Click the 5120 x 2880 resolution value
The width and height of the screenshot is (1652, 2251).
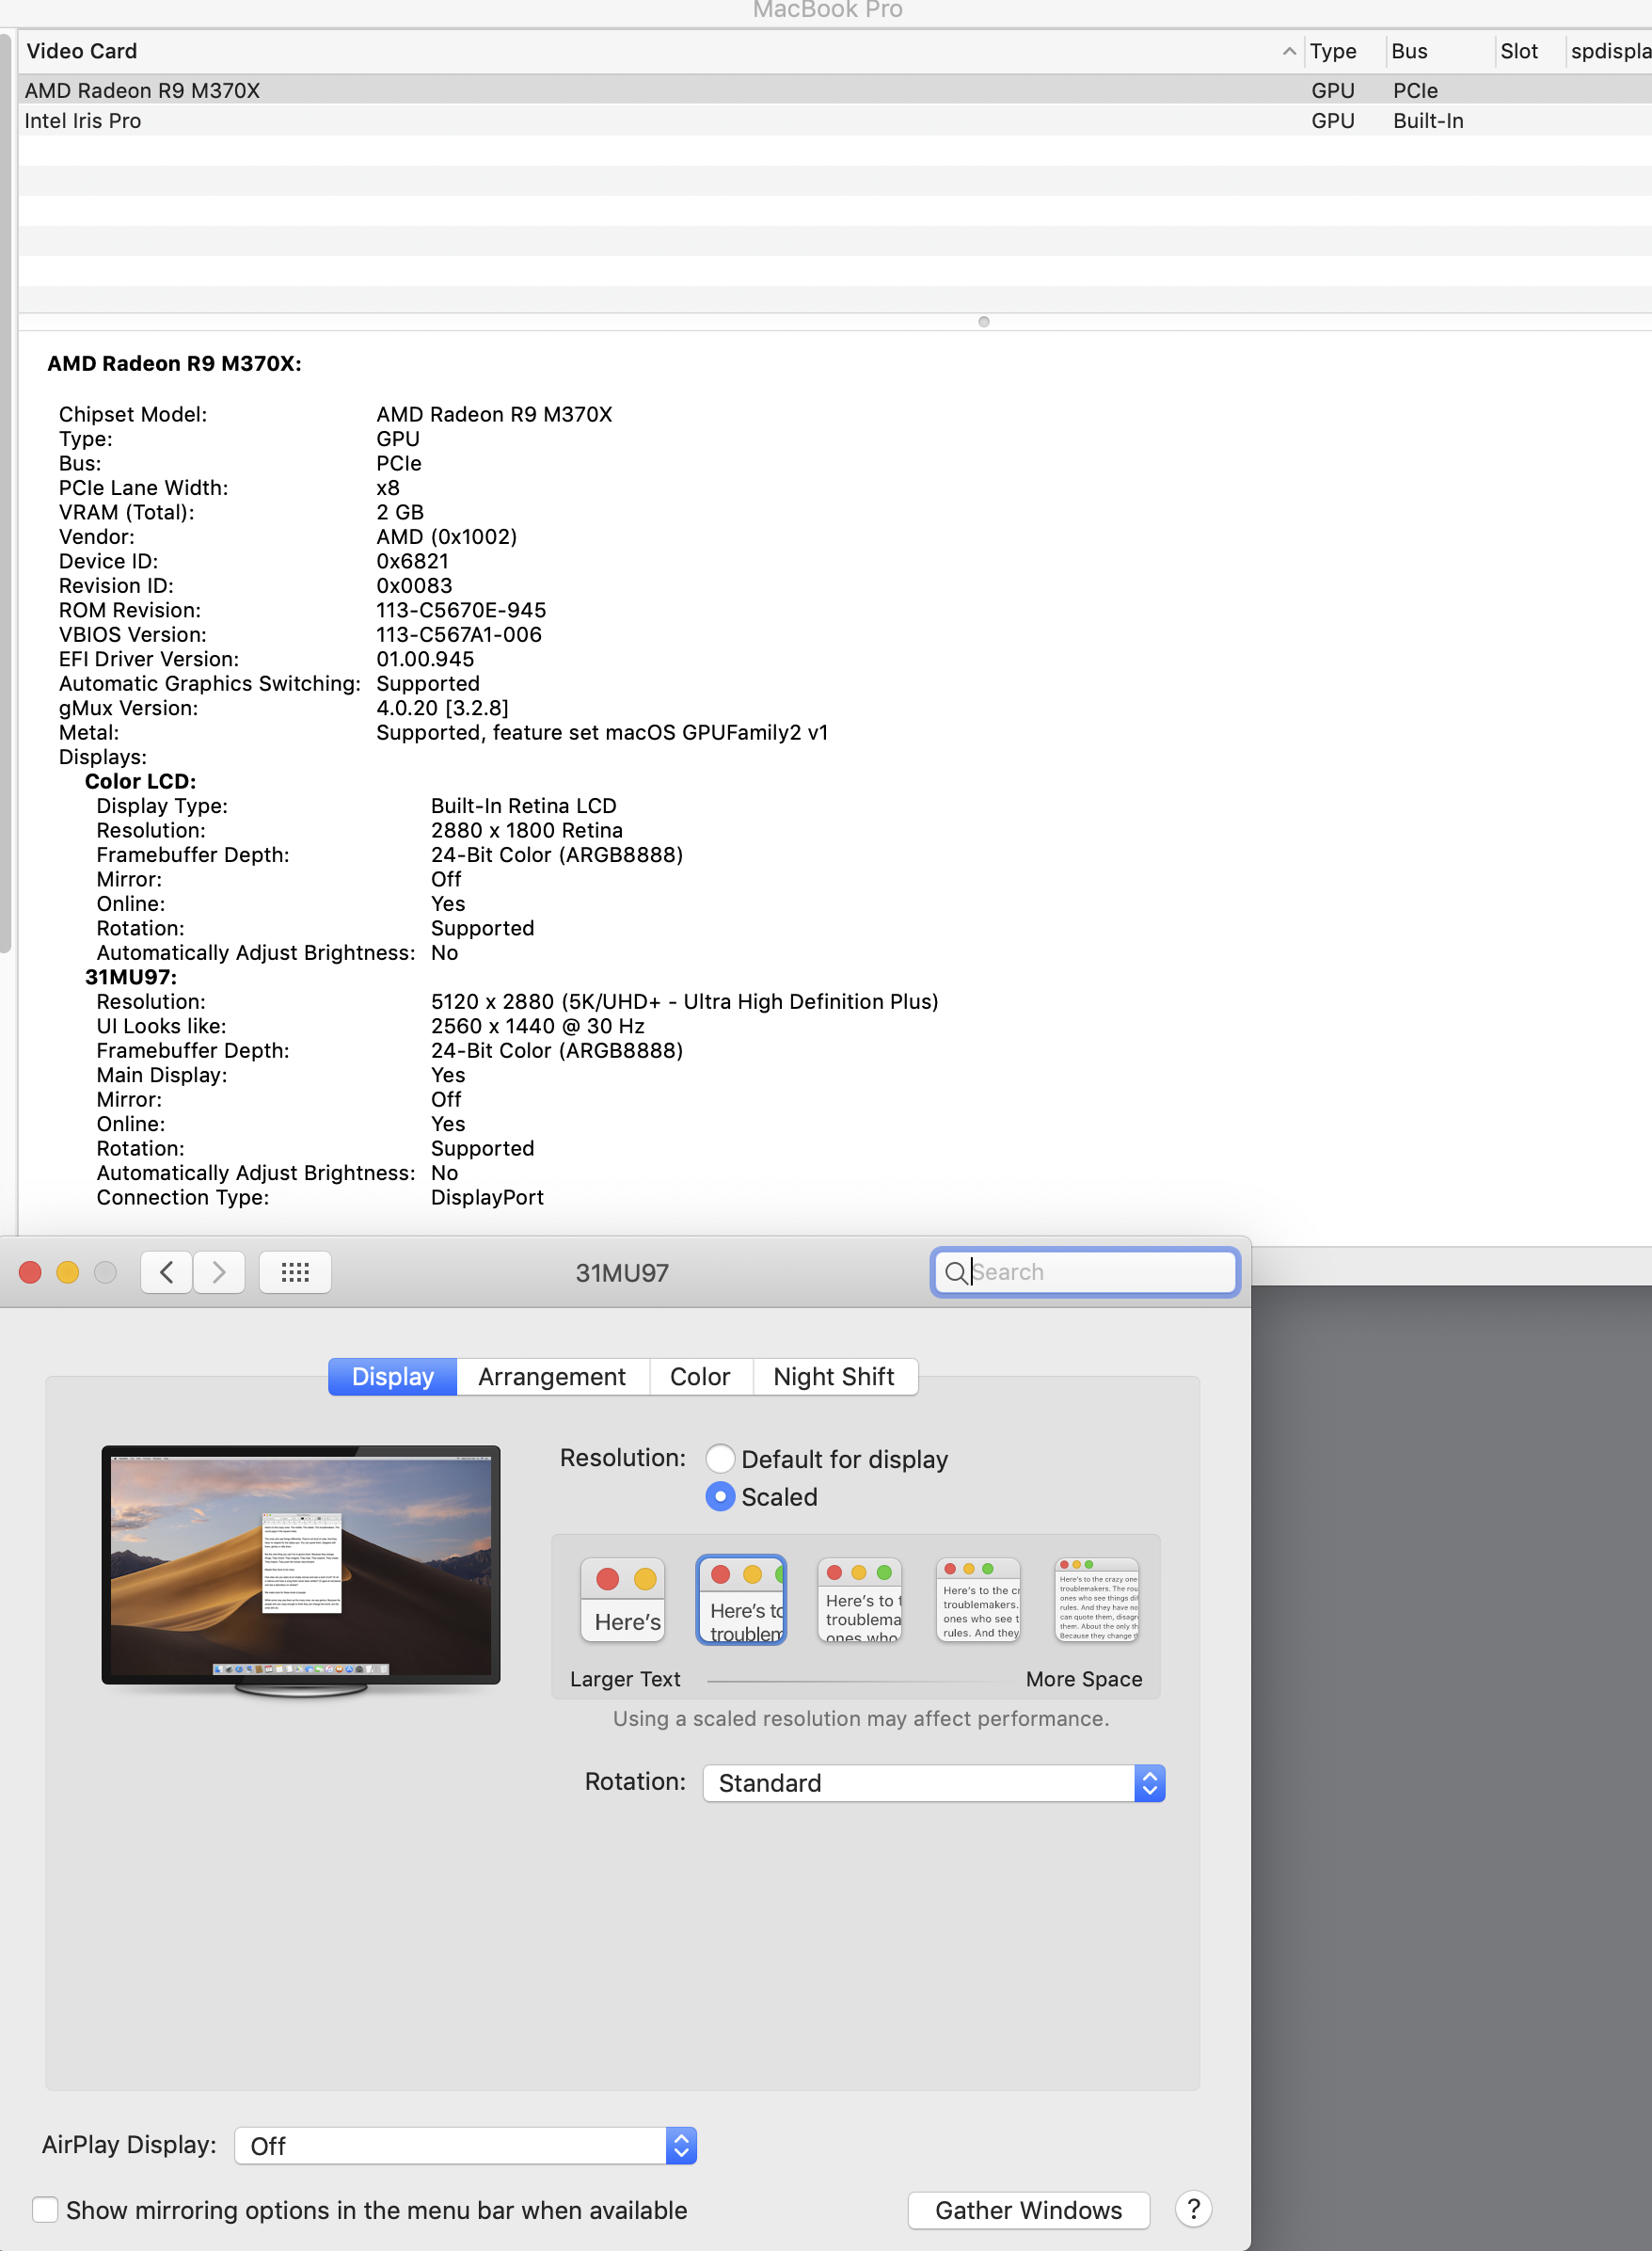point(684,1001)
